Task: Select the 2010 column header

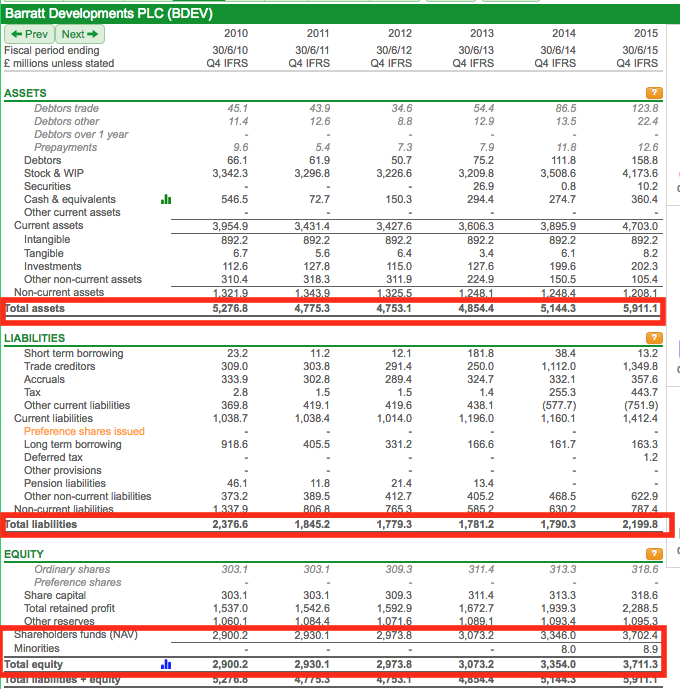Action: 236,34
